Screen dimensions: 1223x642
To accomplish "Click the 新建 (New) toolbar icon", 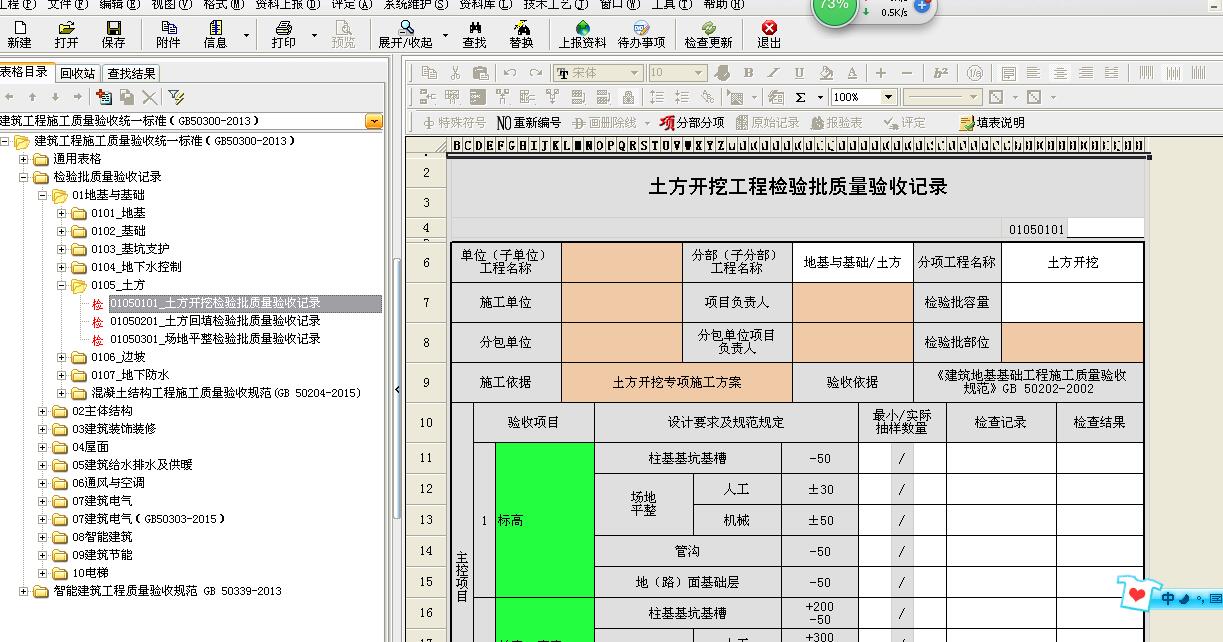I will 19,34.
